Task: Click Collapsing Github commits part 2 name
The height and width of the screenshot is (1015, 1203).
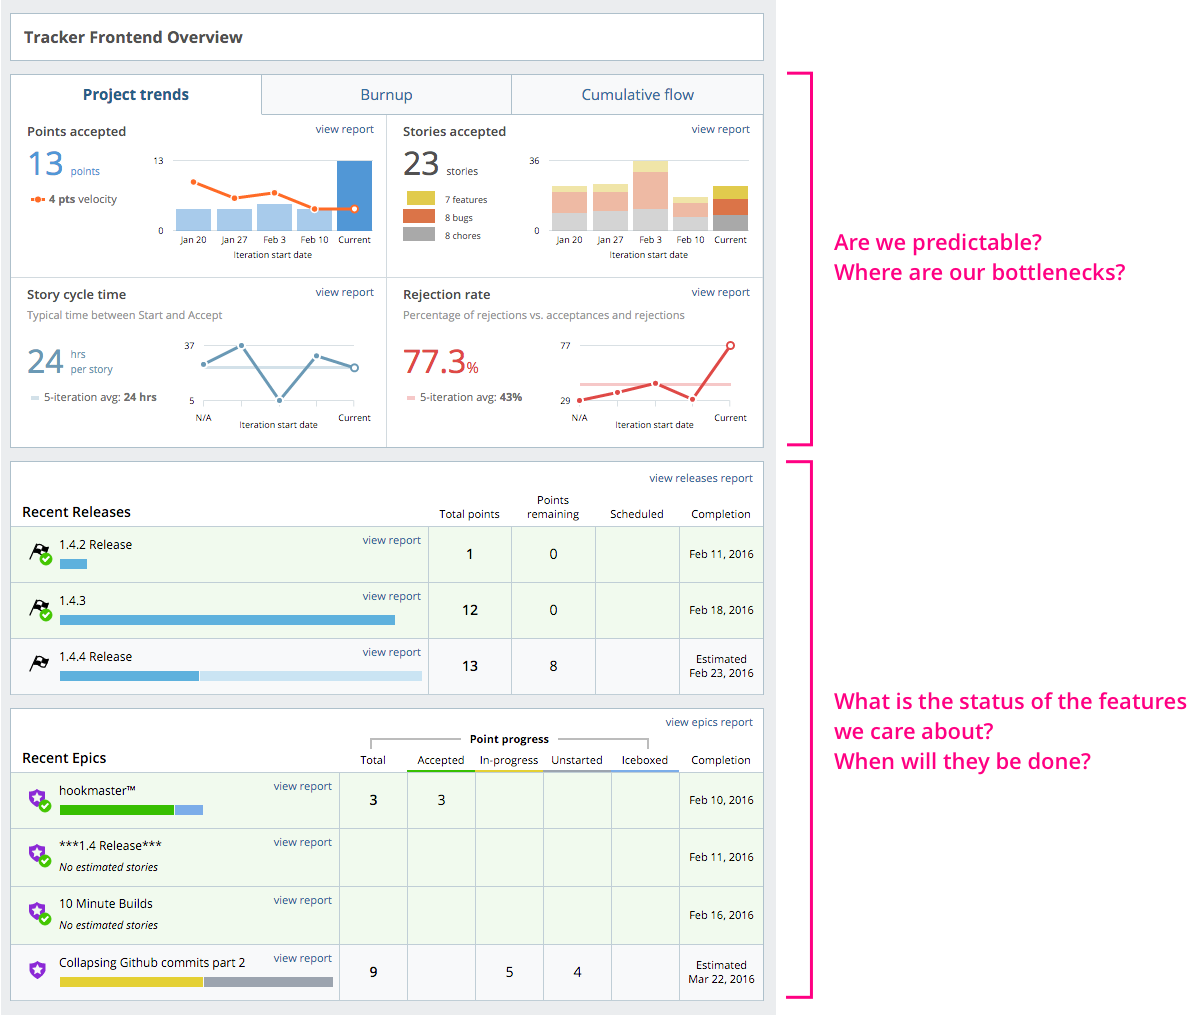Action: 152,962
